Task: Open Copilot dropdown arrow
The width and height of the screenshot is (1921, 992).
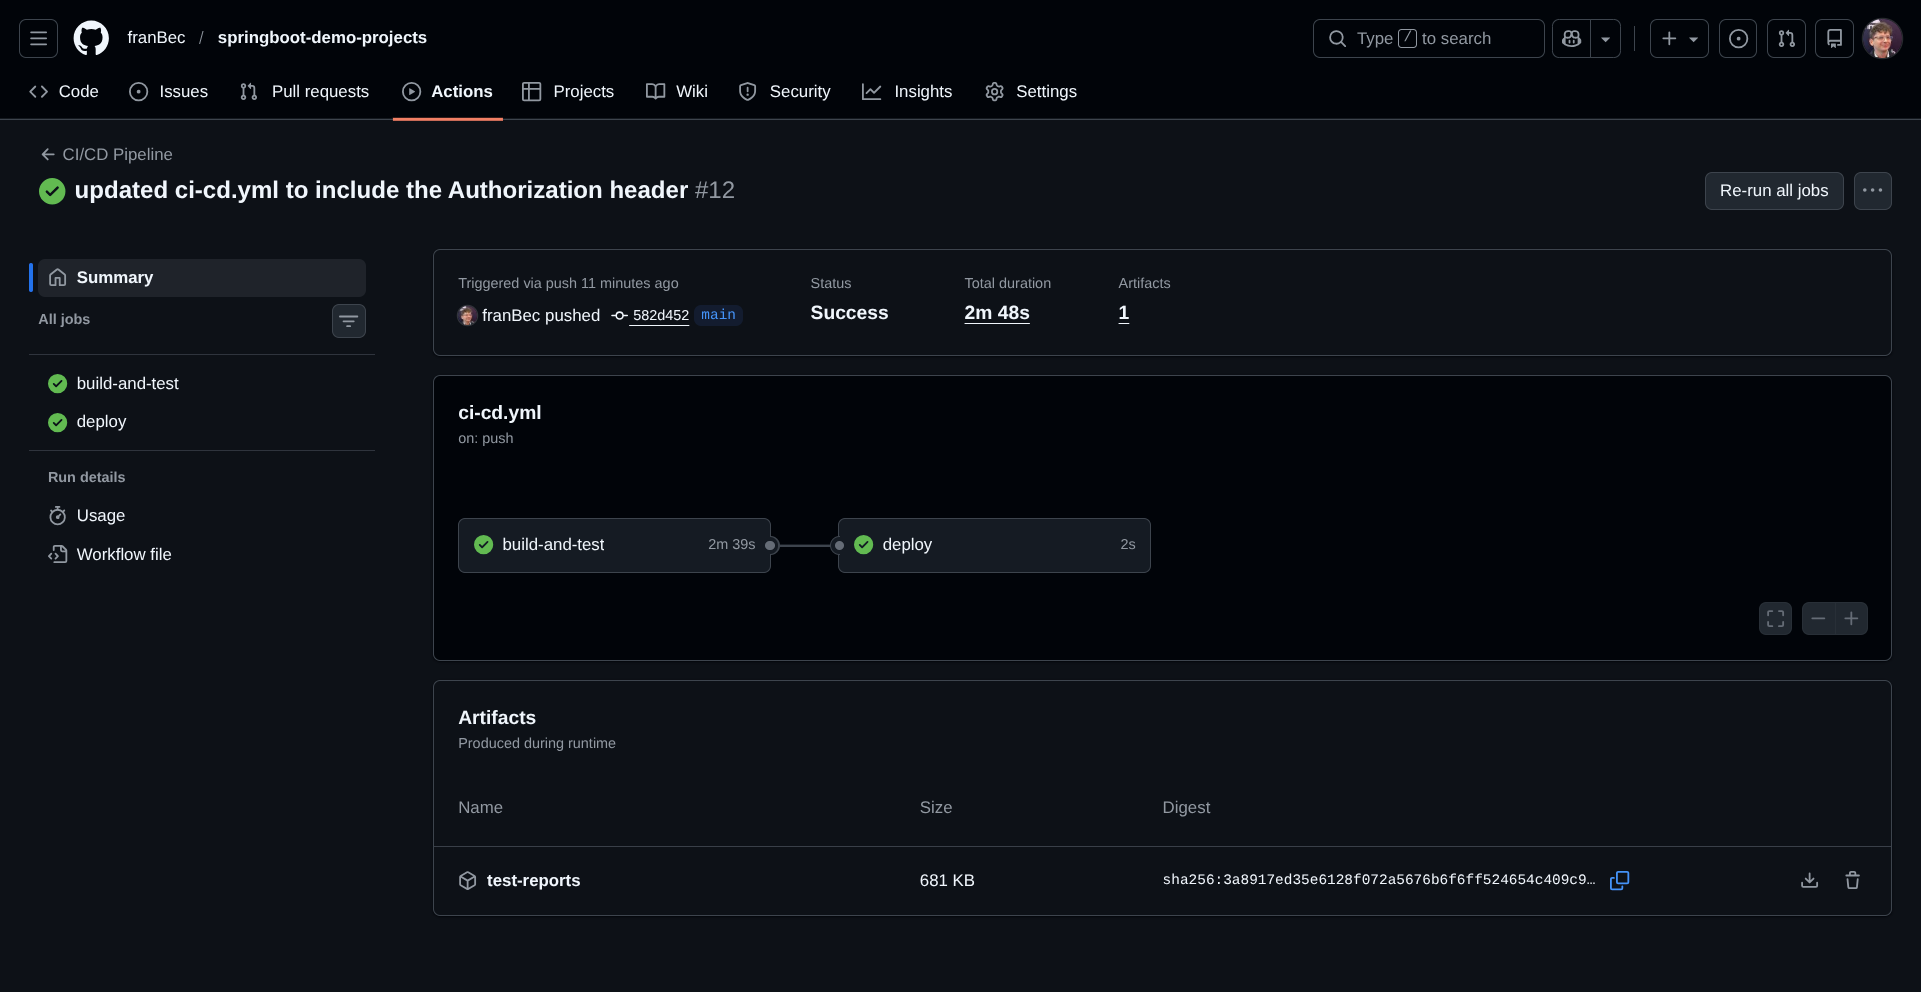Action: coord(1605,38)
